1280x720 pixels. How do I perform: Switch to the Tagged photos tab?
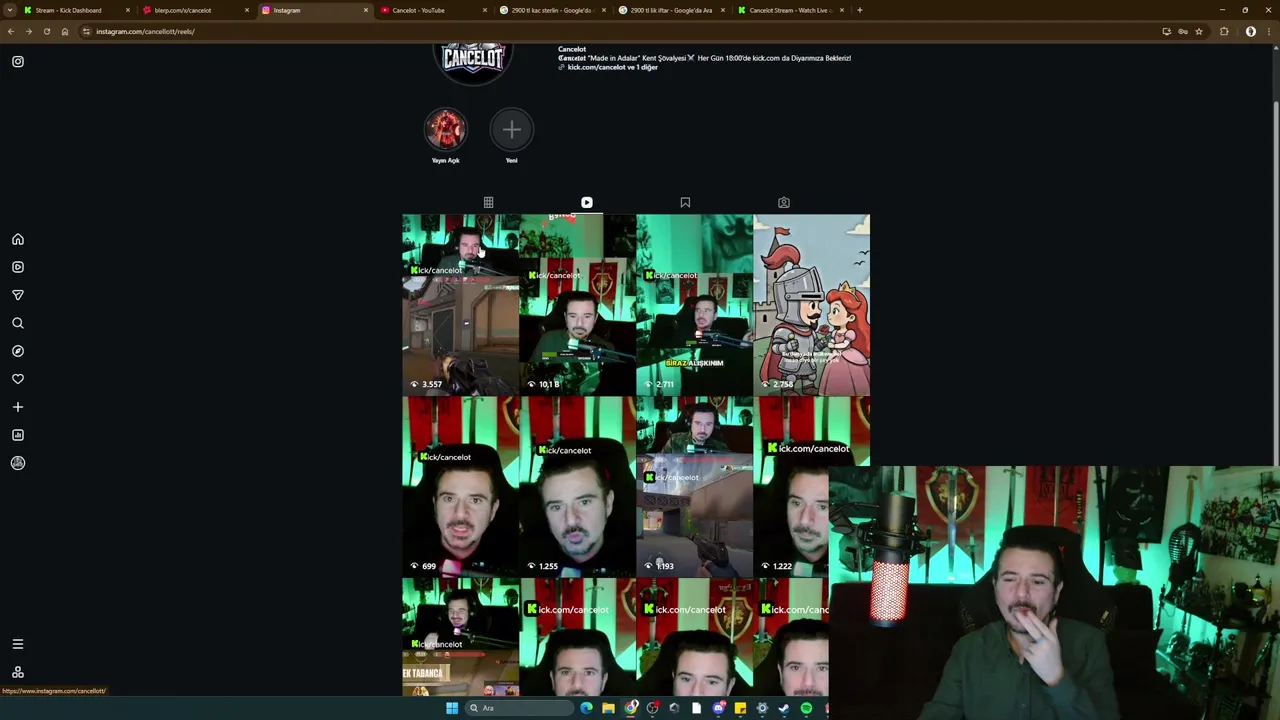784,202
